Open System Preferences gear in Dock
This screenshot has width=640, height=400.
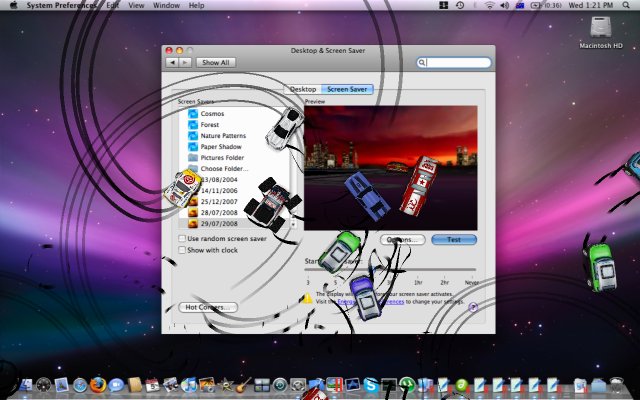[x=298, y=384]
